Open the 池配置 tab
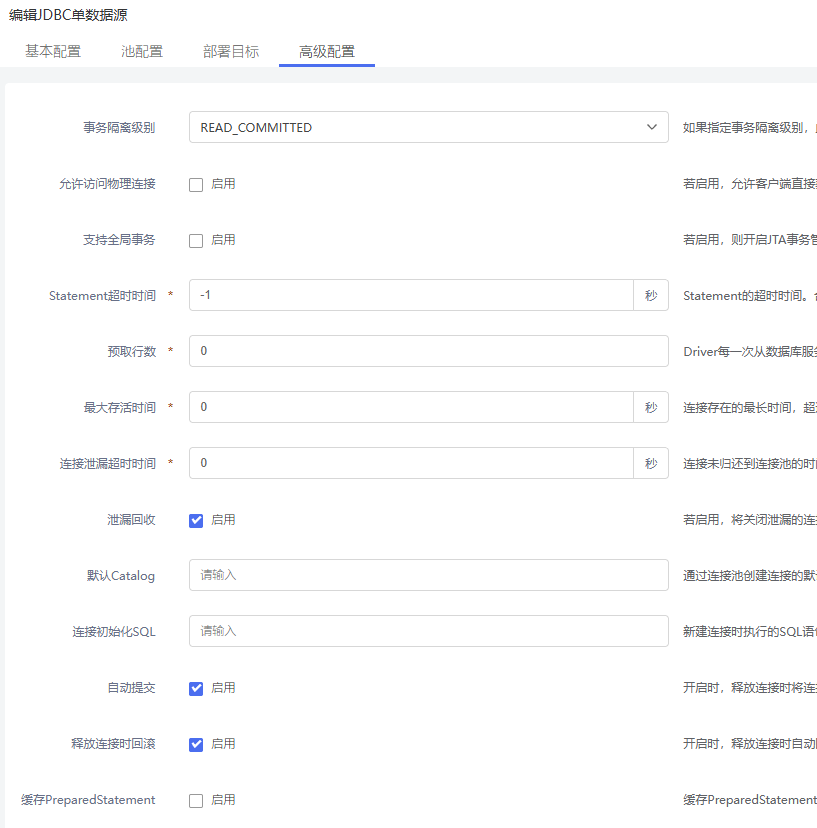 [142, 51]
